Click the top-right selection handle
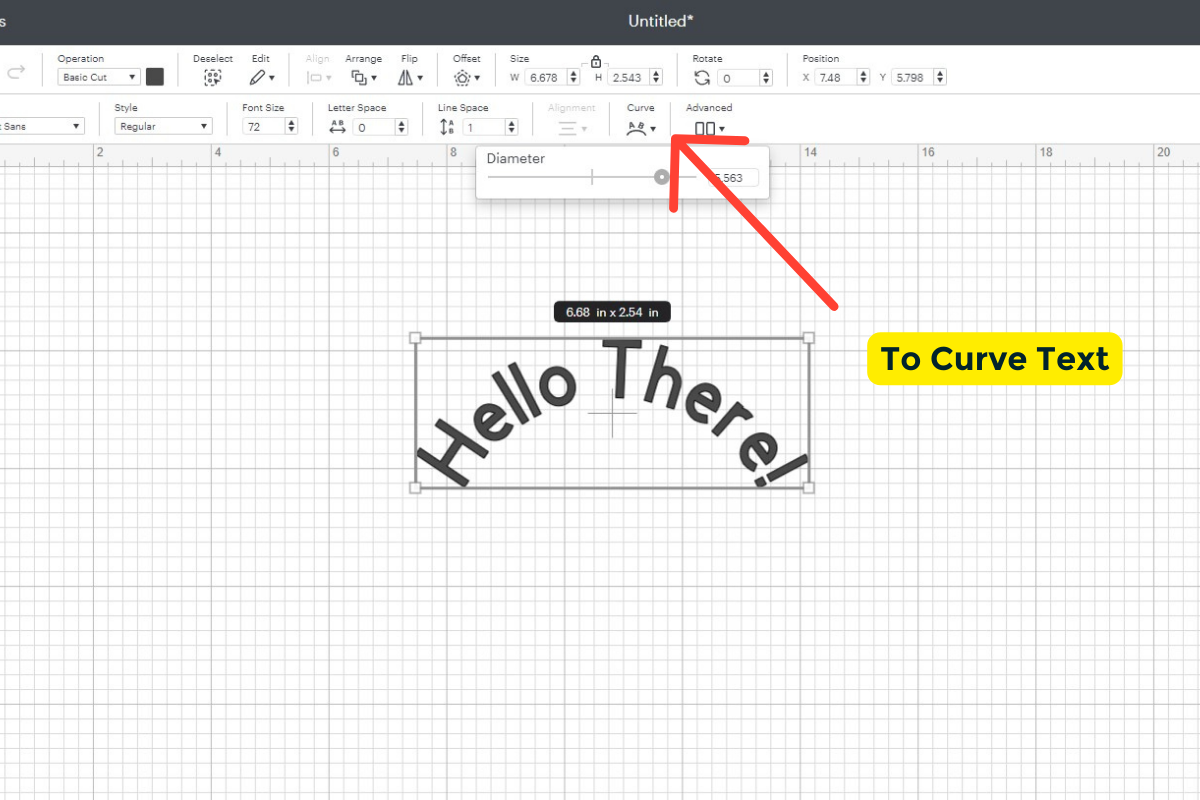 809,338
